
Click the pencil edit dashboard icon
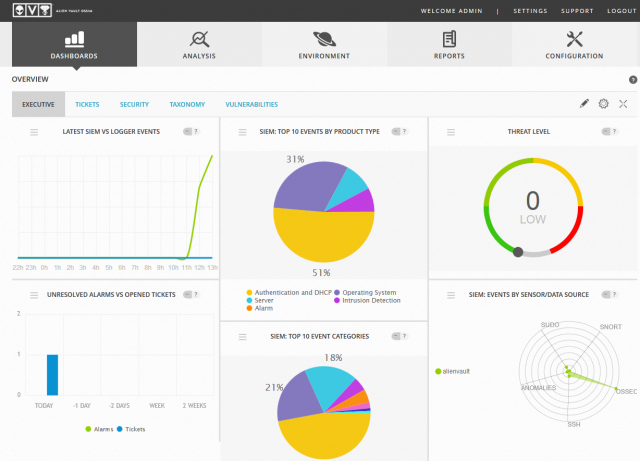(585, 104)
